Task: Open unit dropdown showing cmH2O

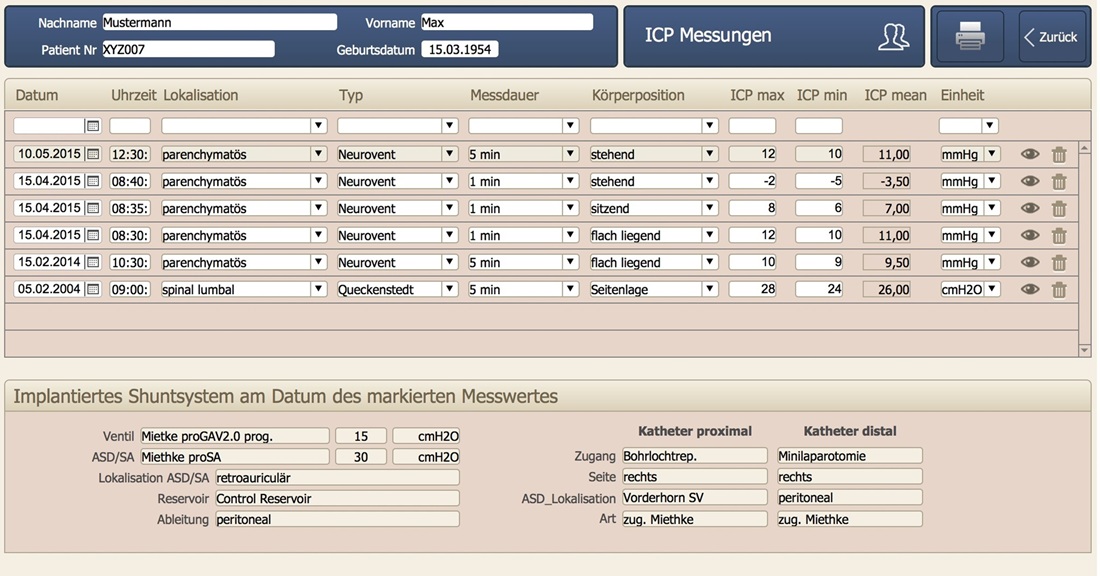Action: (991, 289)
